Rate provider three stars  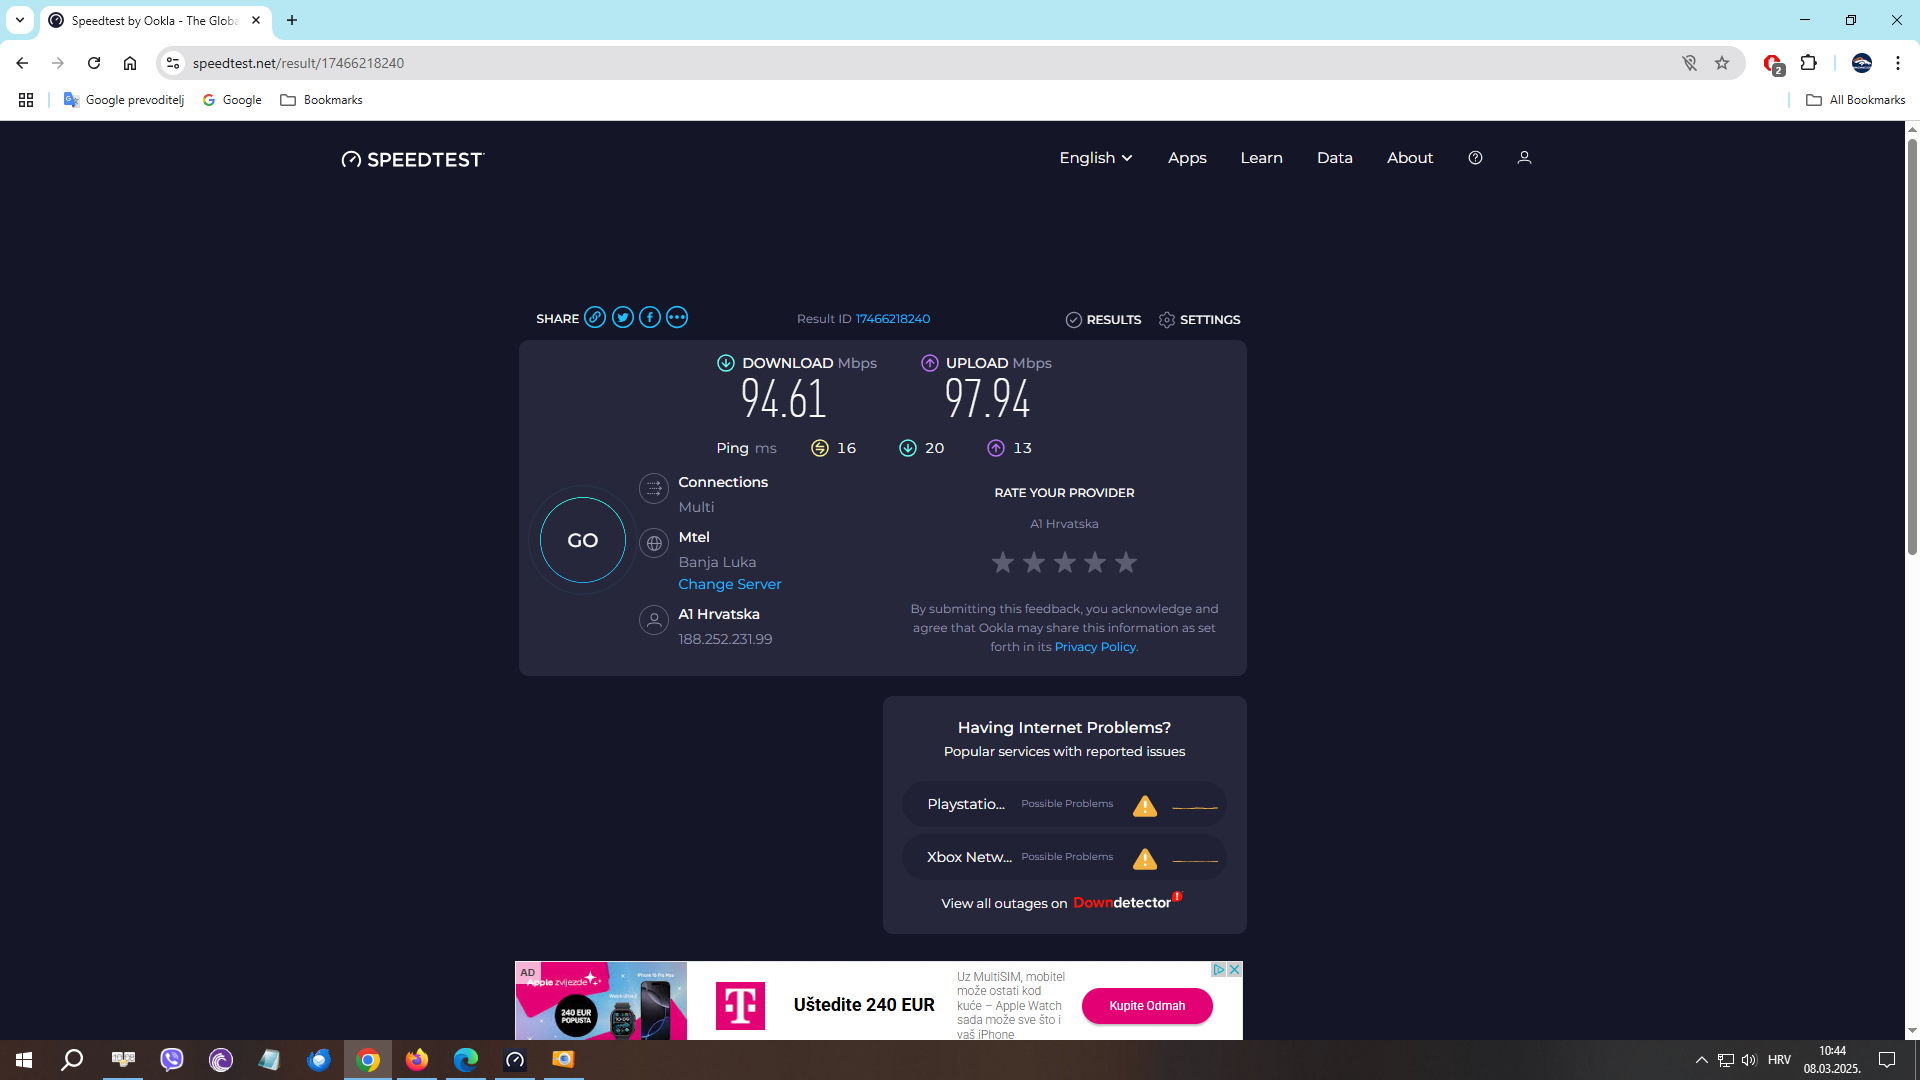point(1065,562)
